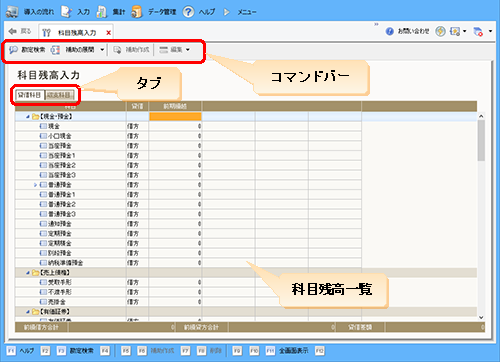Open the dropdown arrow at far top right

coord(490,31)
